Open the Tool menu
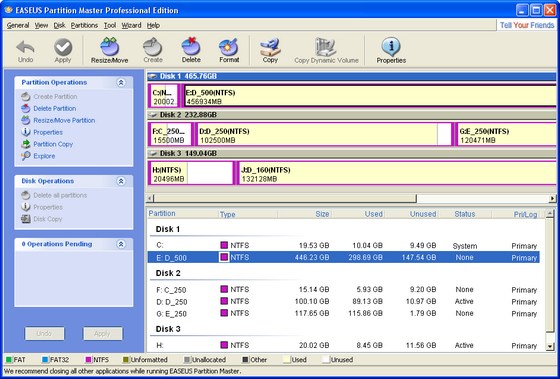560x379 pixels. (110, 25)
